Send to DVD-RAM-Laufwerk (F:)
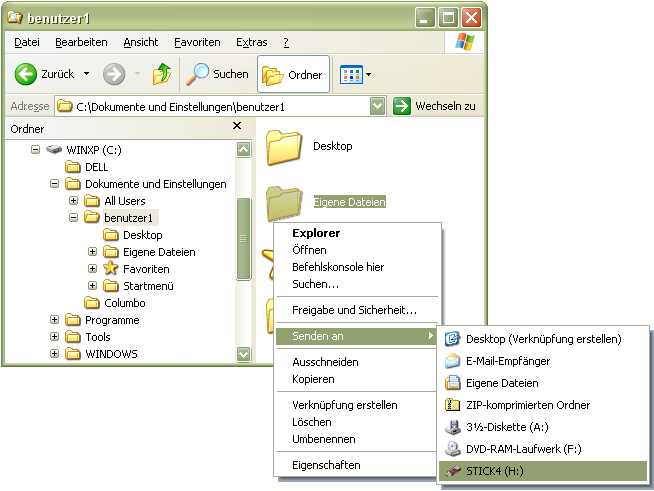Viewport: 654px width, 491px height. click(x=543, y=449)
